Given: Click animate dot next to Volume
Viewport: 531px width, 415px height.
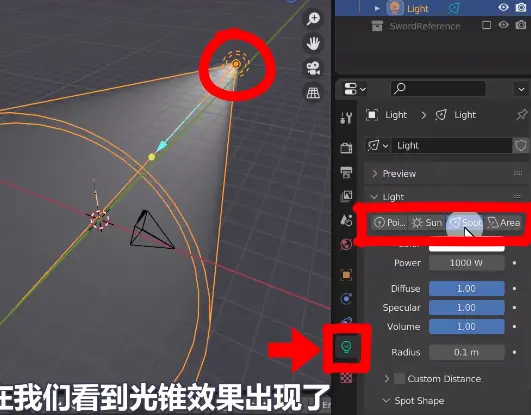Looking at the screenshot, I should [514, 326].
